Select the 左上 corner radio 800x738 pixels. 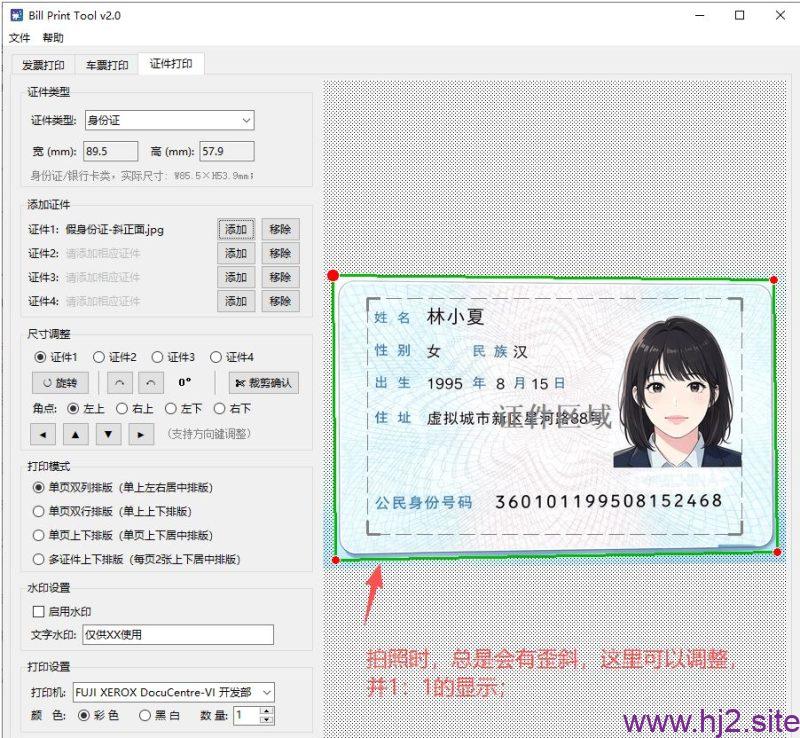pyautogui.click(x=73, y=409)
